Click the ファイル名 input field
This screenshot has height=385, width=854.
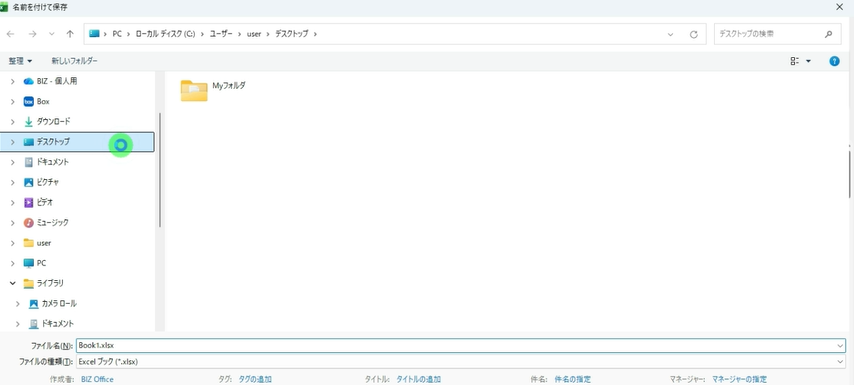[460, 345]
